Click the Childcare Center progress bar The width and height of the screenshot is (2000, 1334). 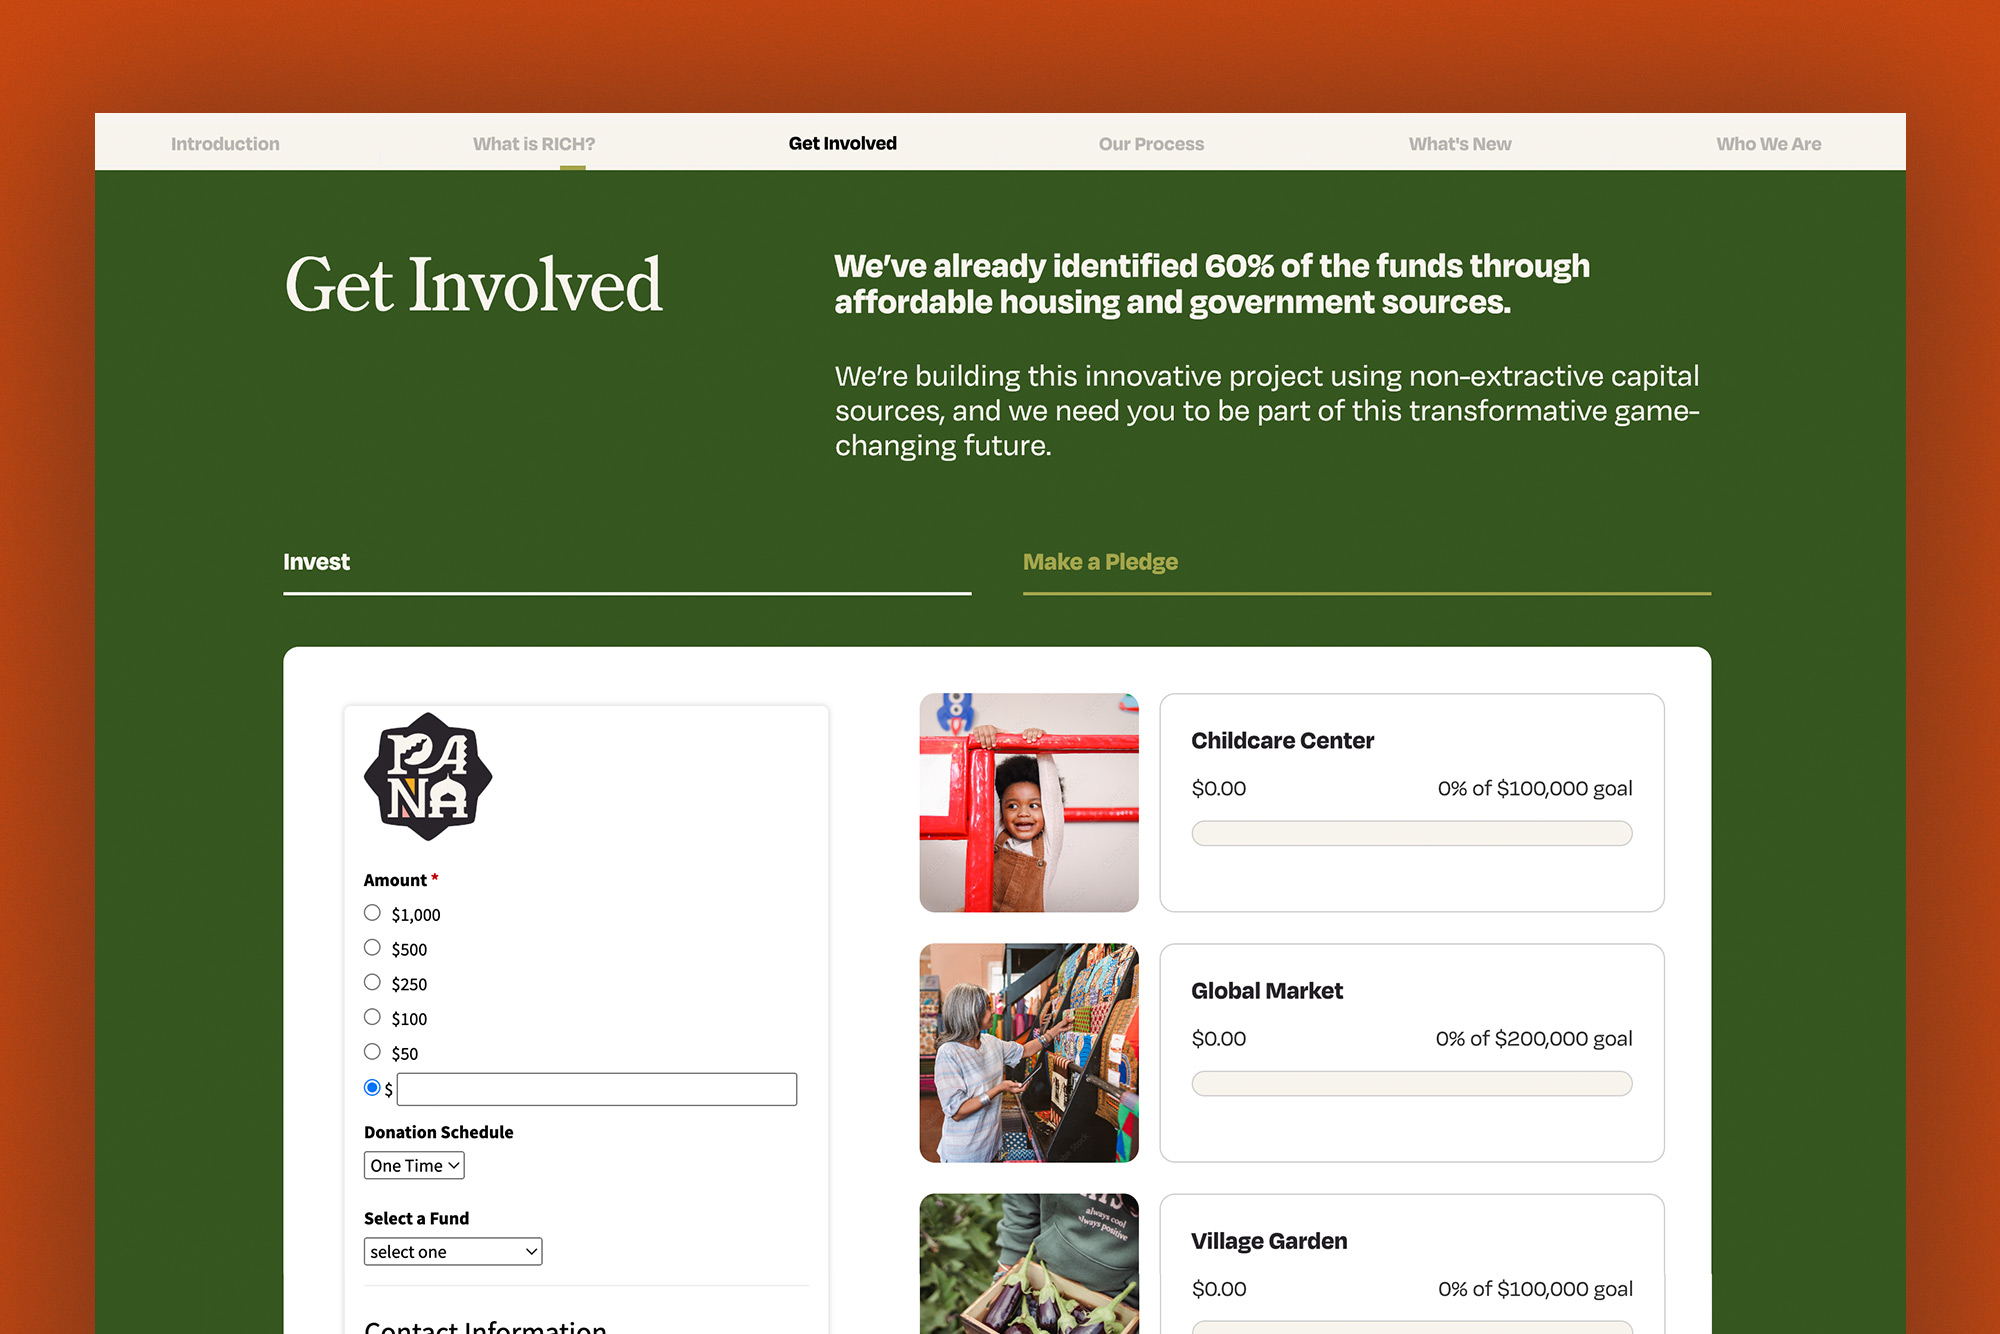coord(1412,833)
